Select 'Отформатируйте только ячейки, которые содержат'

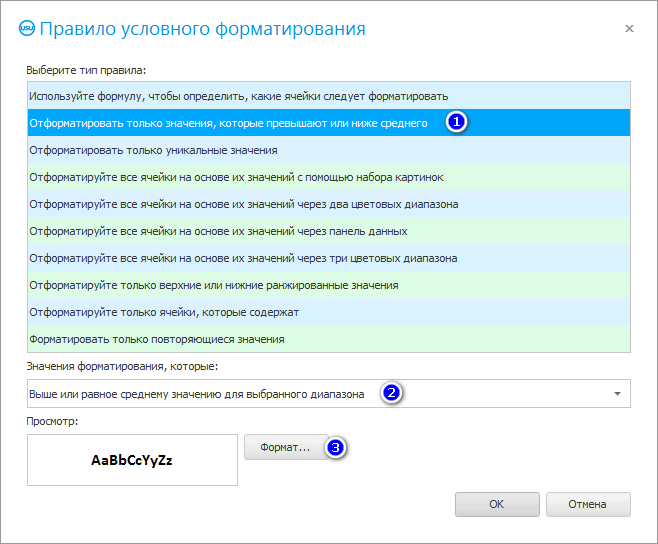pyautogui.click(x=164, y=312)
